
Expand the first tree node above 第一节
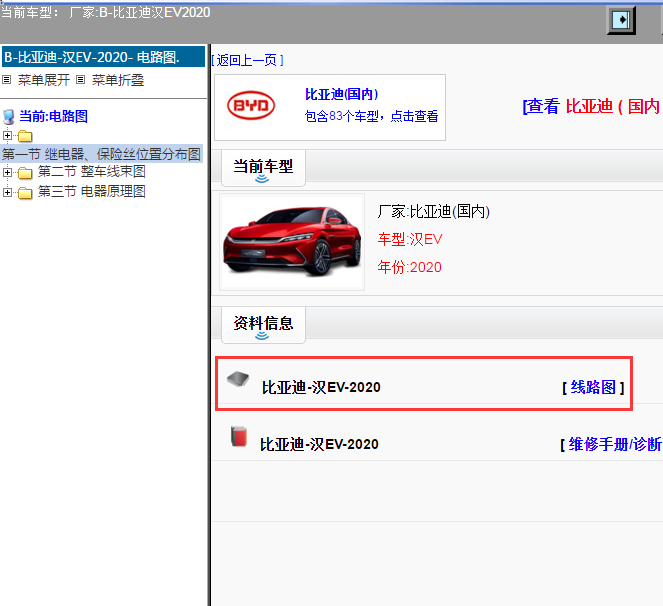coord(7,135)
